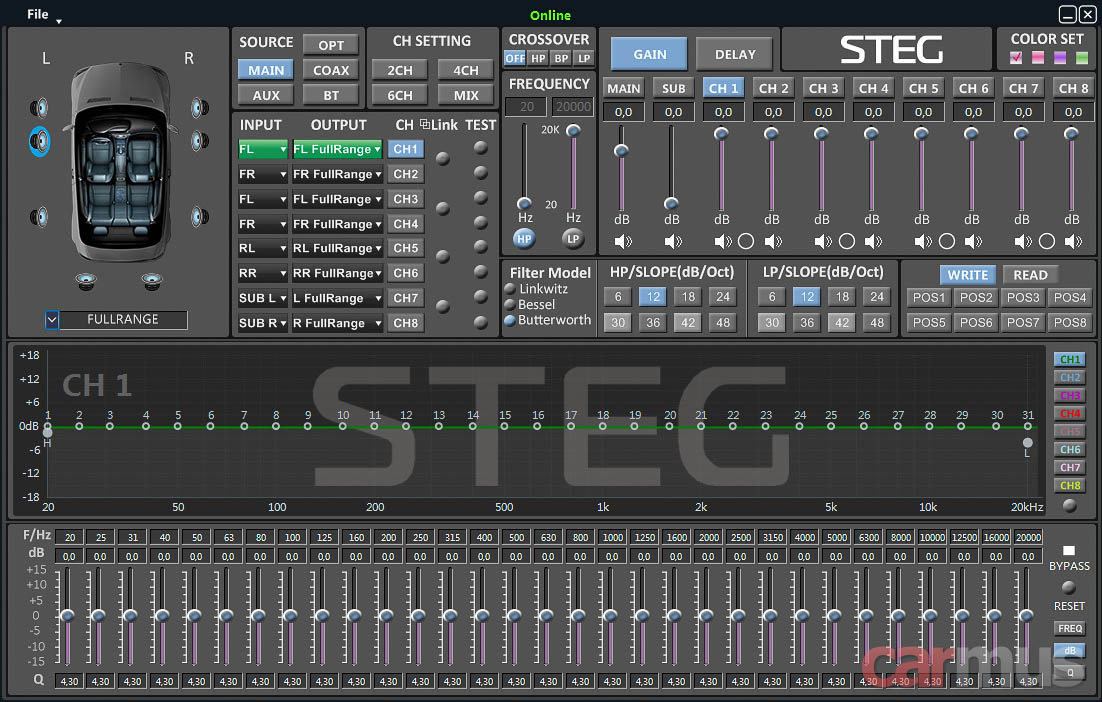Viewport: 1102px width, 702px height.
Task: Select the right subwoofer icon below the car
Action: (152, 281)
